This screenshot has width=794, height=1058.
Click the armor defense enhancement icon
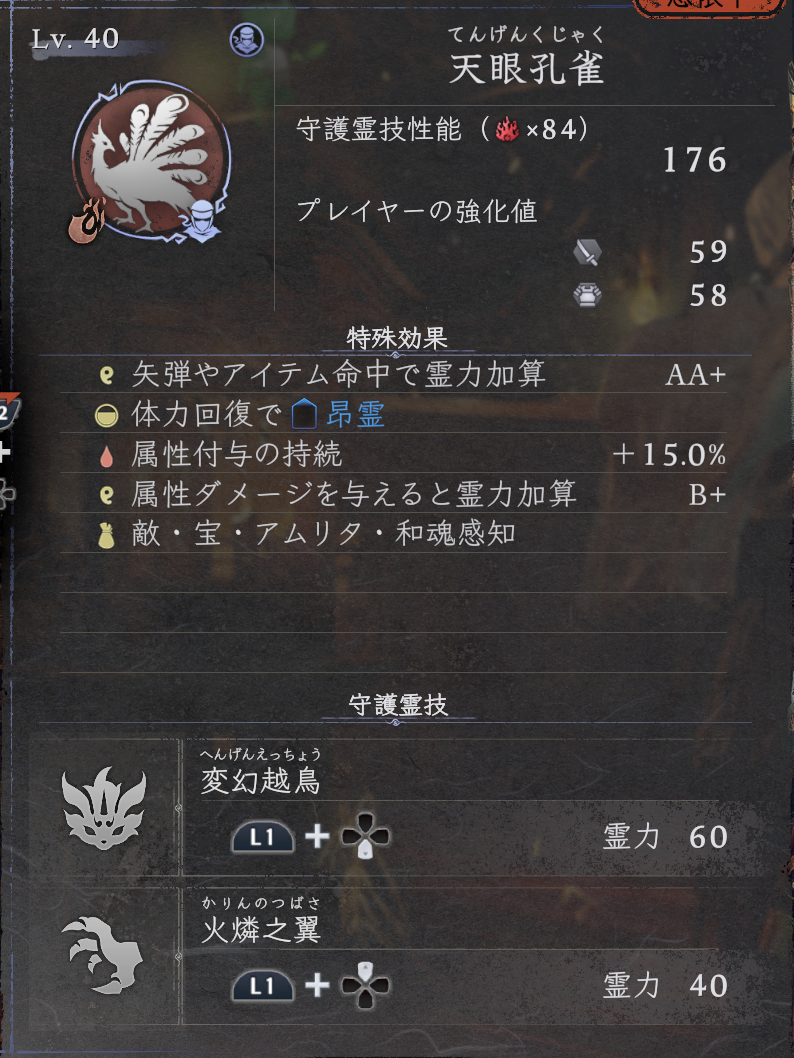pos(587,296)
